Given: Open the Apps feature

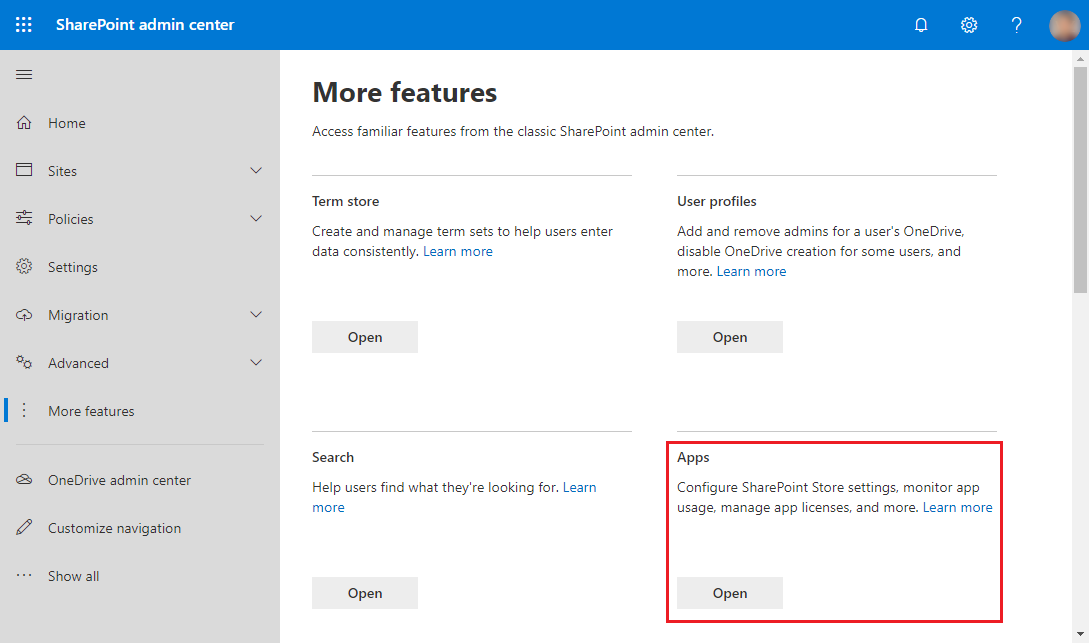Looking at the screenshot, I should (730, 593).
